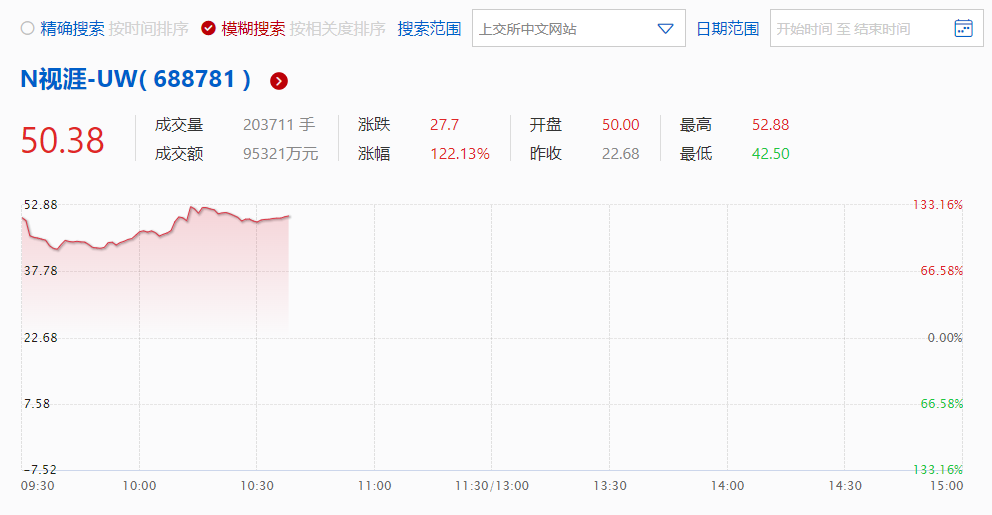This screenshot has width=992, height=515.
Task: Open the N视涯-UW( 688781 ) stock title link
Action: pos(136,80)
